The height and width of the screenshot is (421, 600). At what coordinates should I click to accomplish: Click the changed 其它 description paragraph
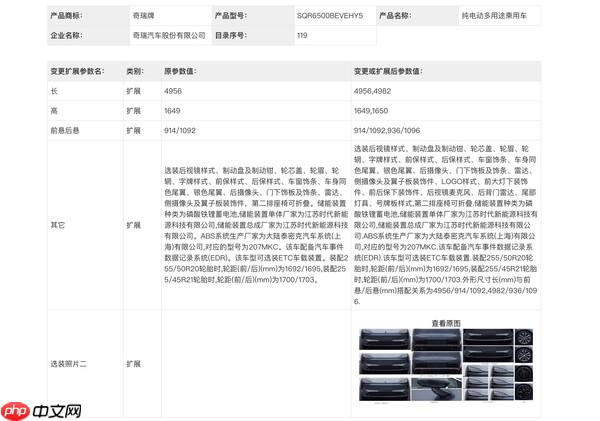point(446,225)
